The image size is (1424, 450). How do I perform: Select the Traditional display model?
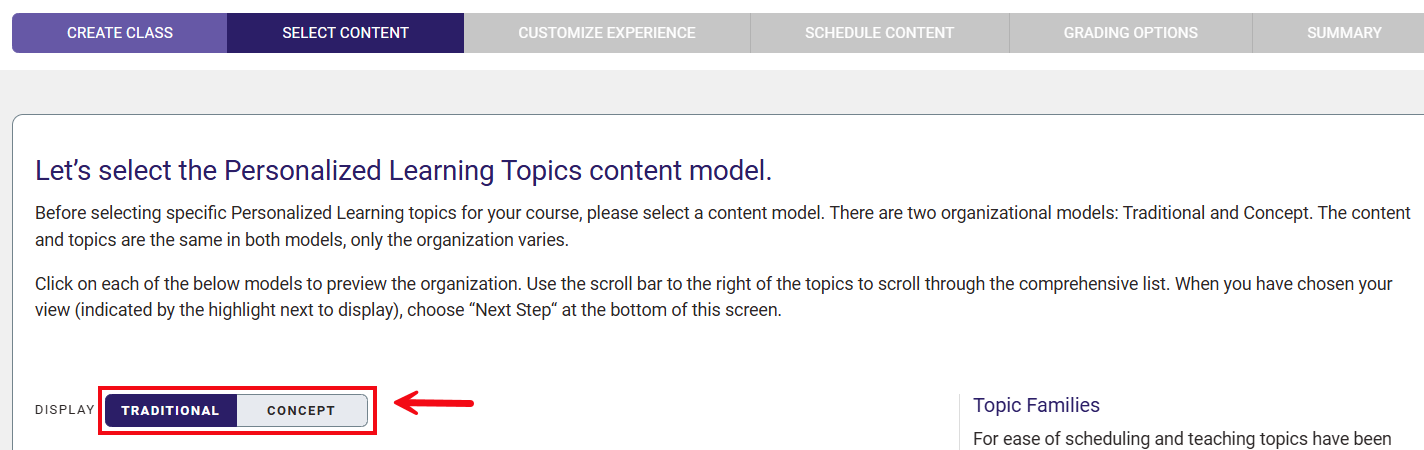pyautogui.click(x=171, y=410)
